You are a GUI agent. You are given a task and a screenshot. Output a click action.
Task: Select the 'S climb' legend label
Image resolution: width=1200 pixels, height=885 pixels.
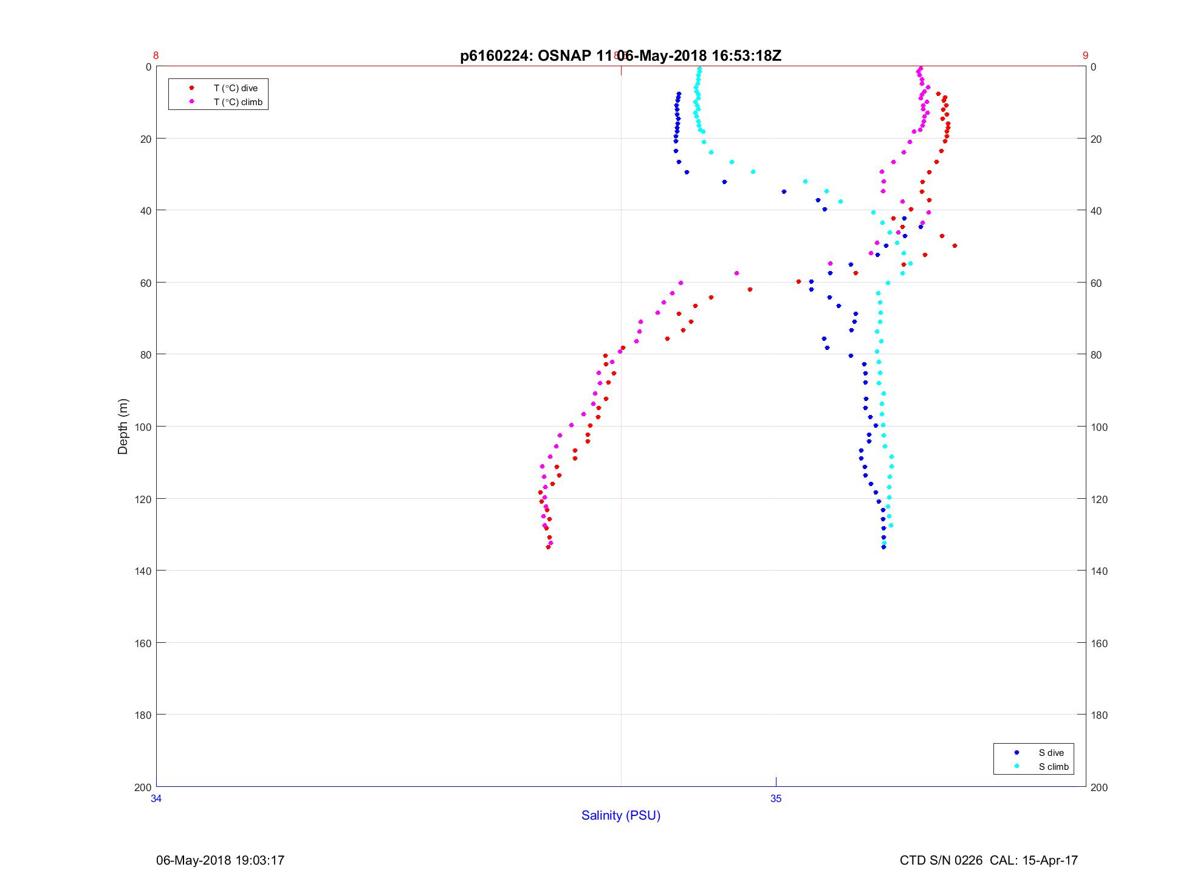1053,766
